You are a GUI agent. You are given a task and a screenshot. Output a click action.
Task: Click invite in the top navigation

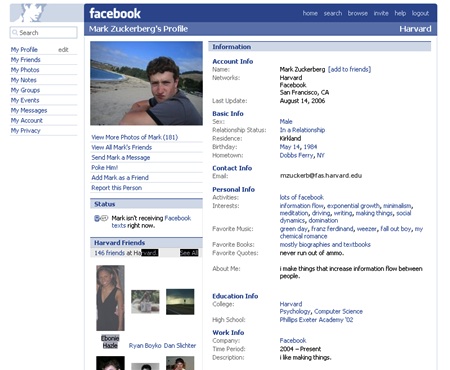click(x=381, y=13)
